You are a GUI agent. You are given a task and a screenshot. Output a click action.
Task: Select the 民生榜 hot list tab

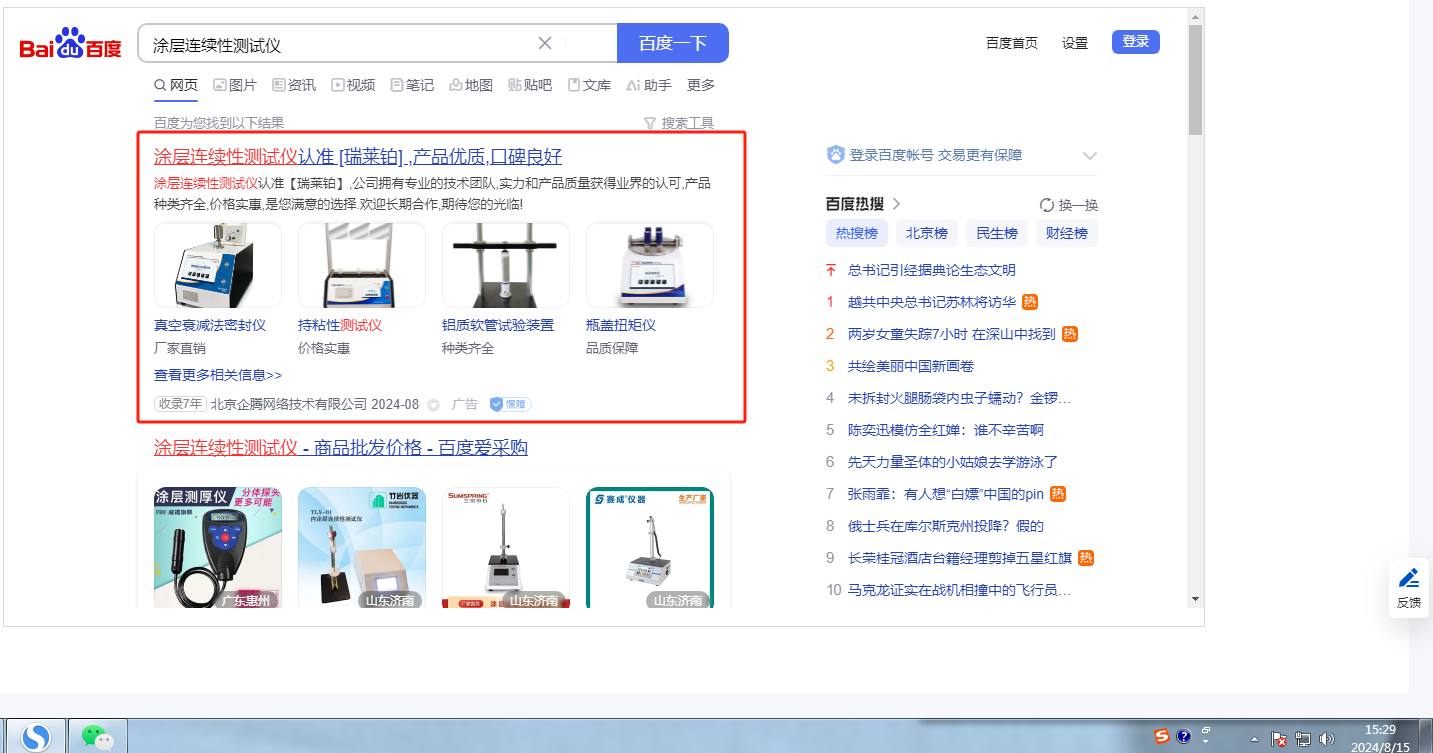pyautogui.click(x=997, y=233)
